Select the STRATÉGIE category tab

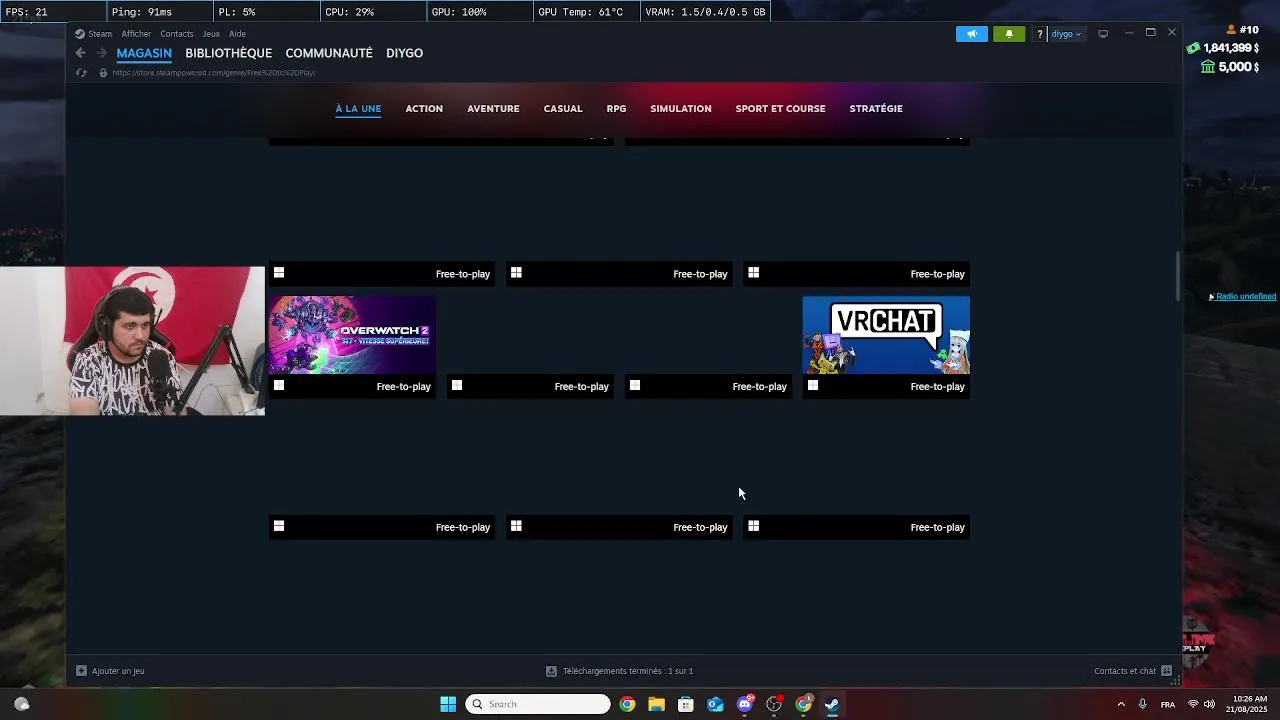[876, 108]
